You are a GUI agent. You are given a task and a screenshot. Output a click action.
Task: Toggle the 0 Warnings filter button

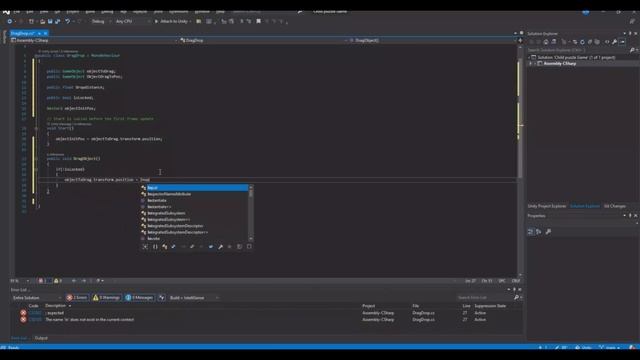click(x=106, y=298)
